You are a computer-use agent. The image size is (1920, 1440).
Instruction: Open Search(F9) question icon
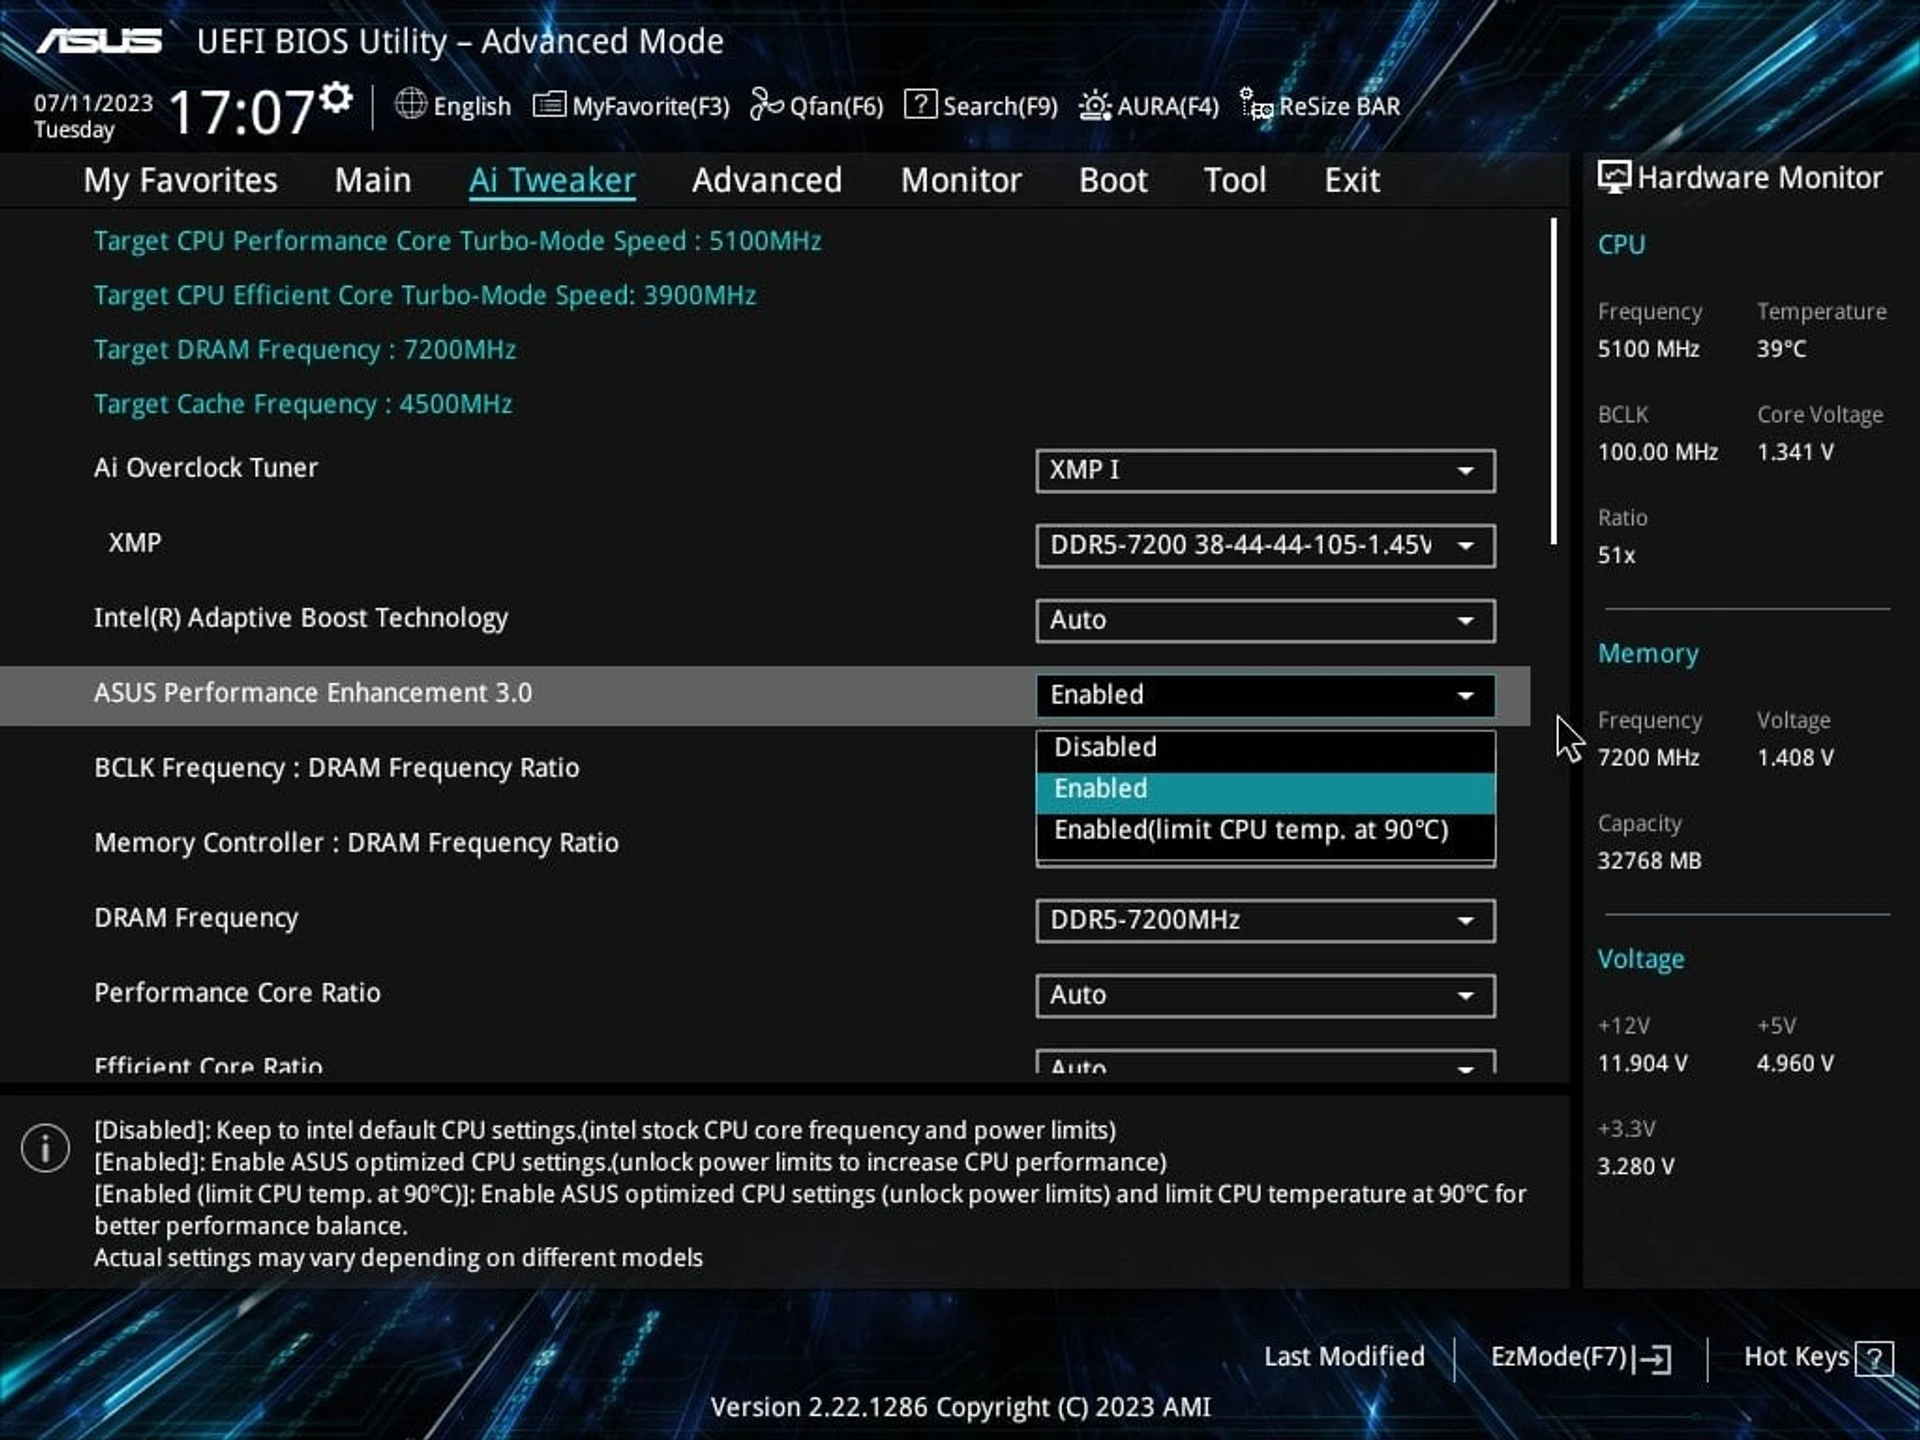[x=920, y=104]
